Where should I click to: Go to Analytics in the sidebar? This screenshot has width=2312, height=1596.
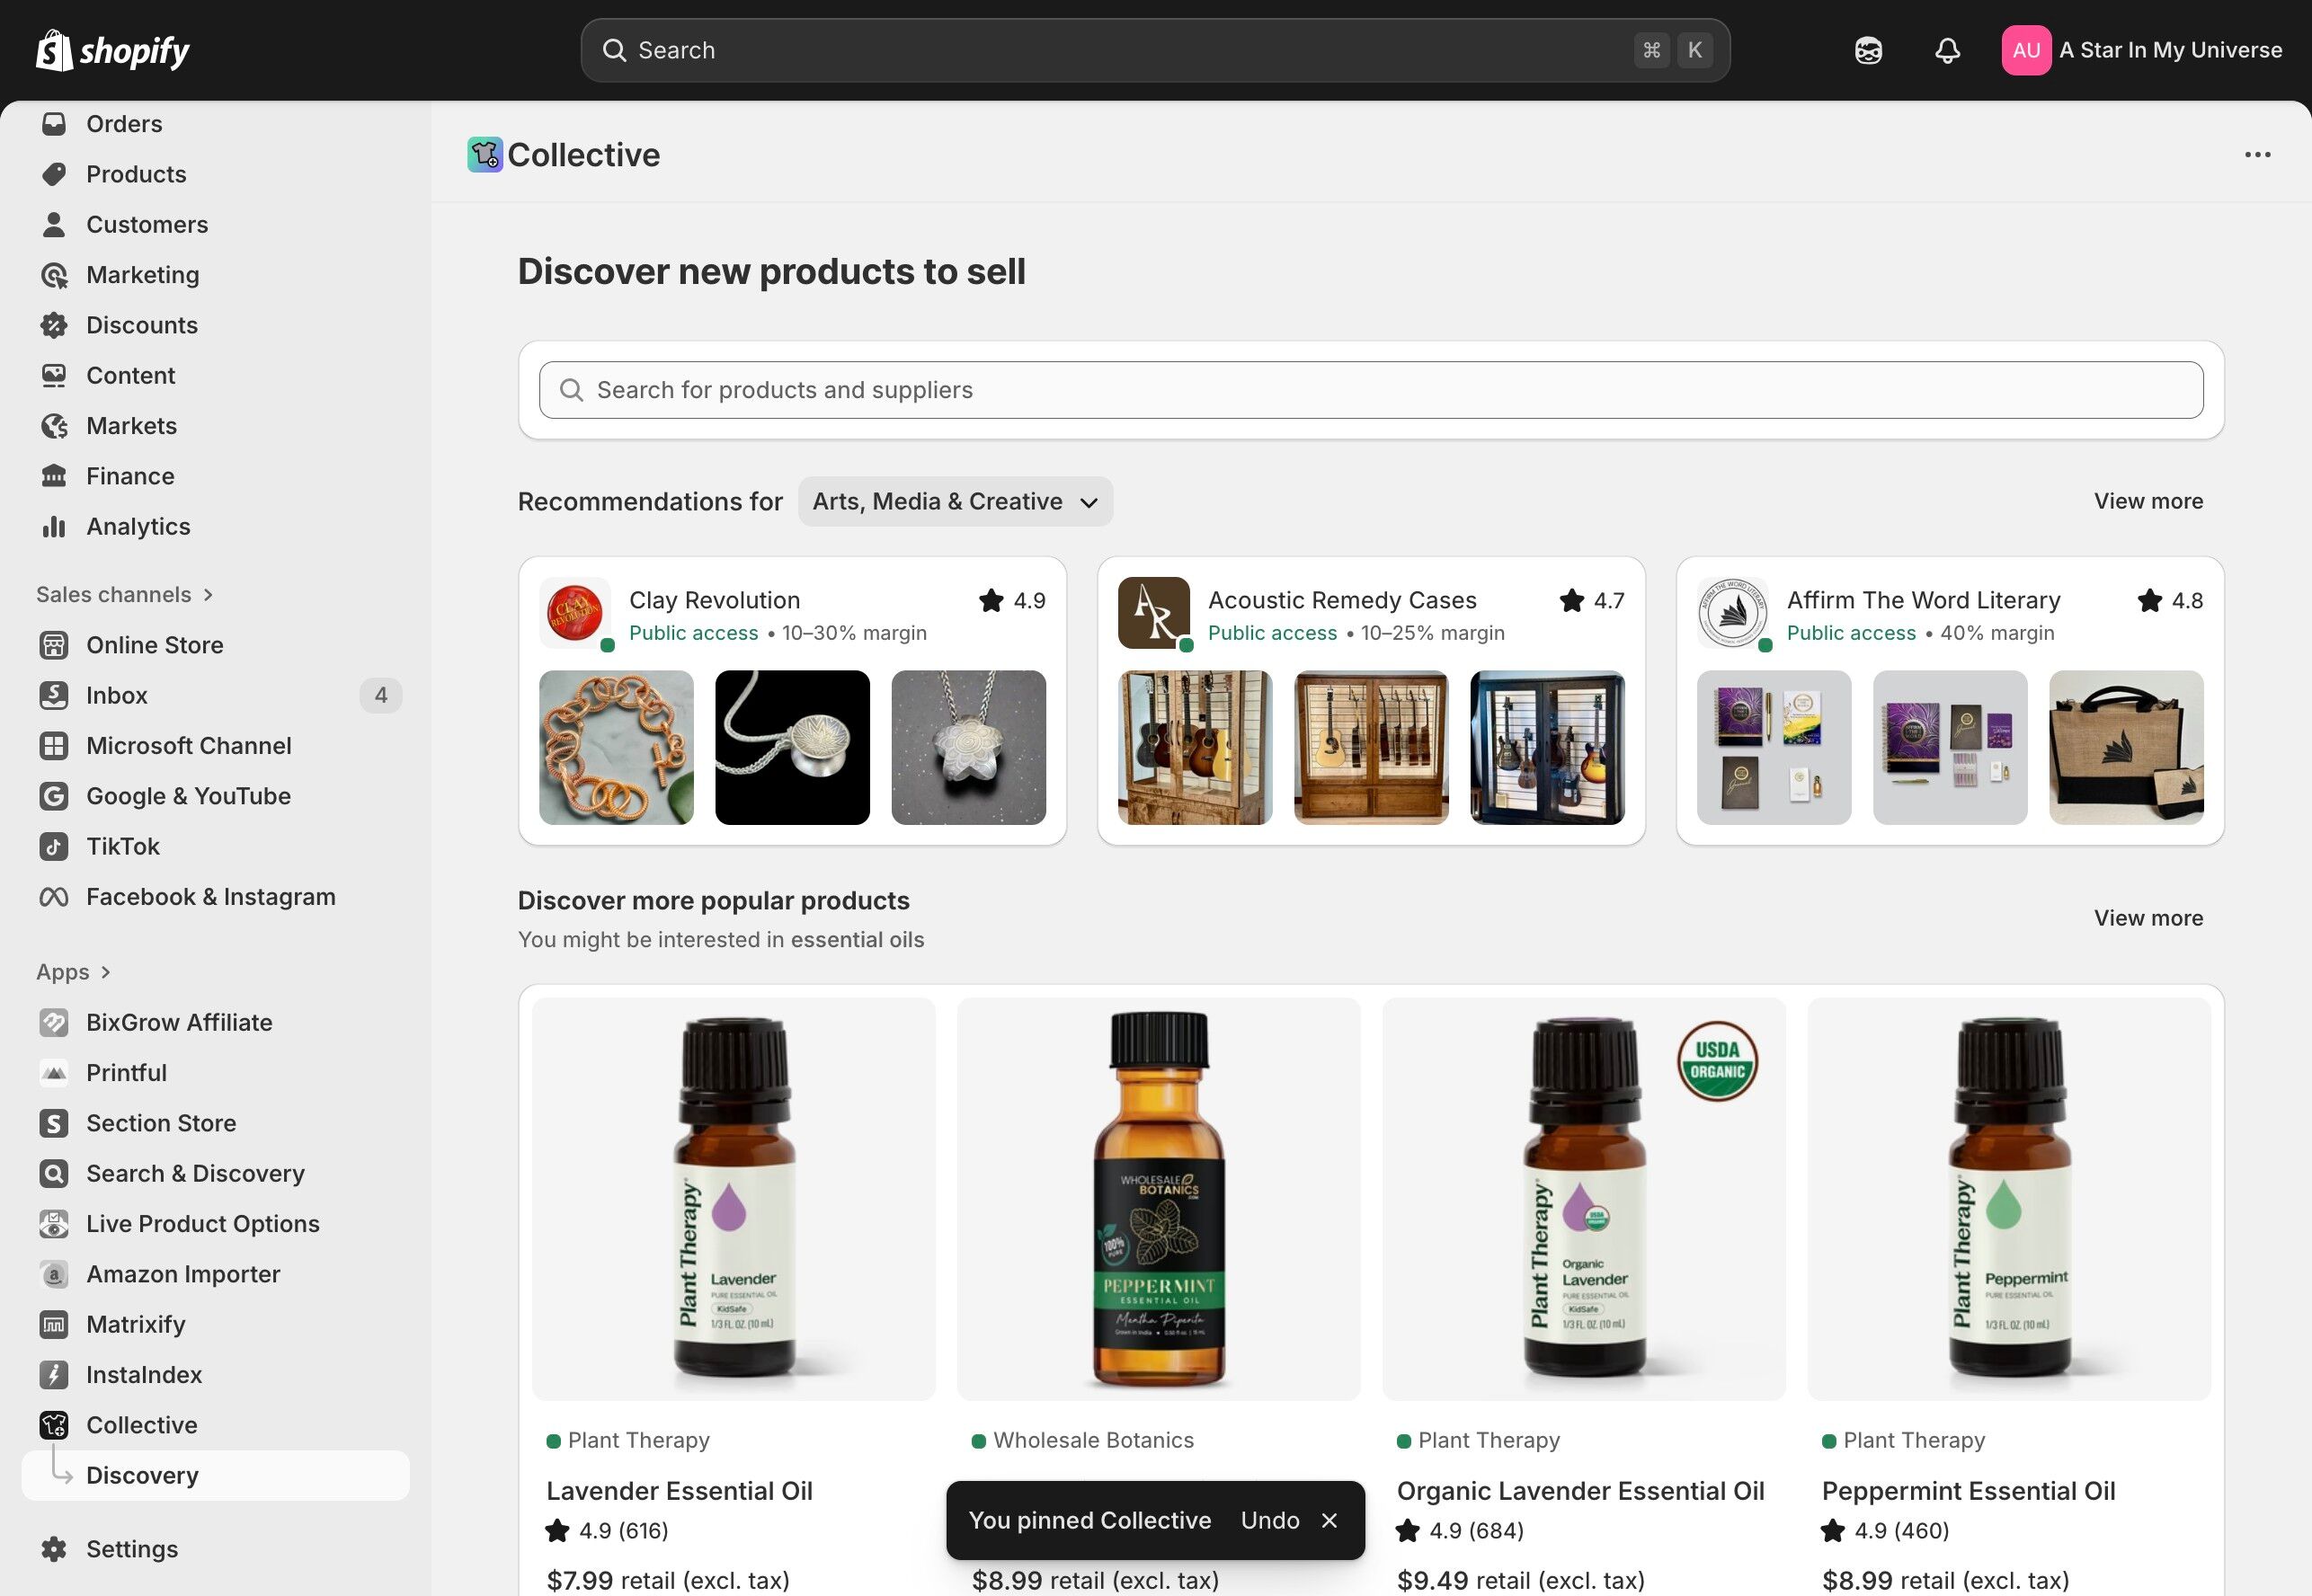coord(137,526)
